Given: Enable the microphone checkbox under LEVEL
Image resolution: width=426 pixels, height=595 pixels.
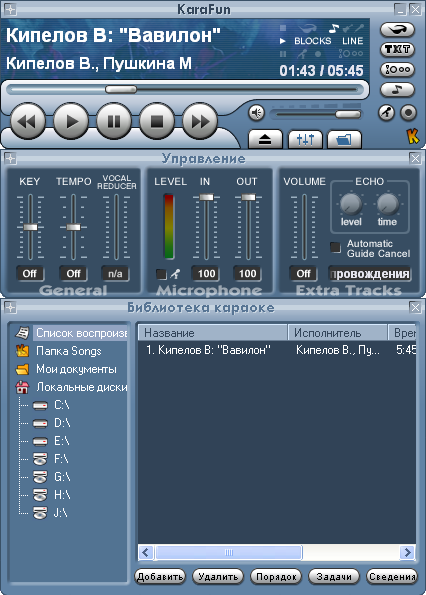Looking at the screenshot, I should click(x=161, y=274).
